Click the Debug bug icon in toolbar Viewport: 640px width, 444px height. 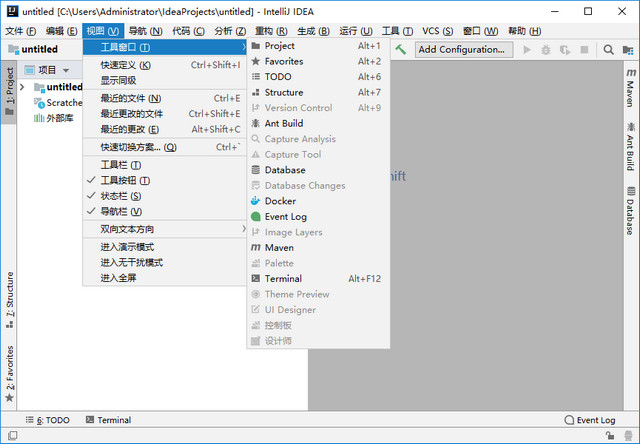pos(546,50)
